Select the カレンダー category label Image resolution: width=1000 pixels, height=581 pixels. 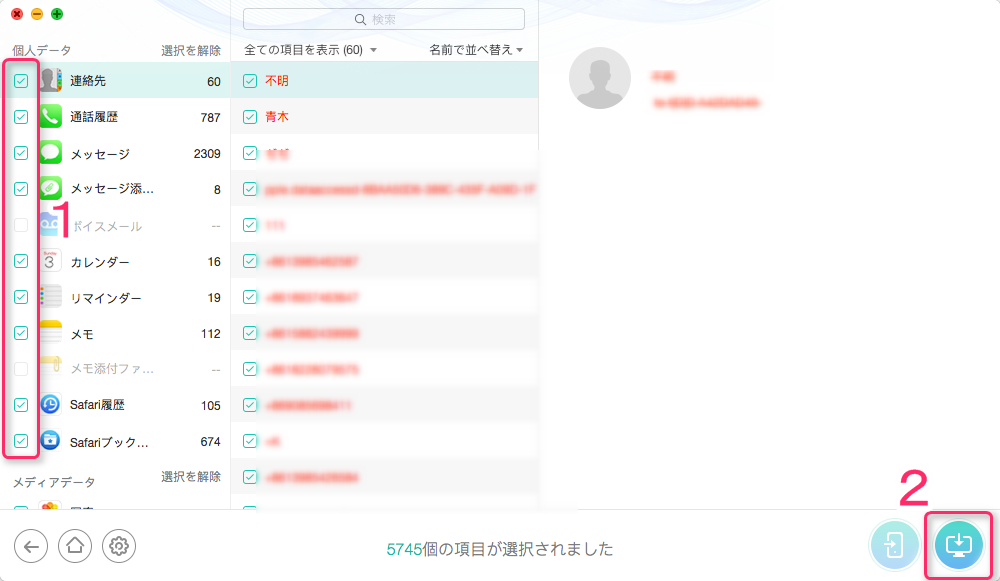[99, 262]
